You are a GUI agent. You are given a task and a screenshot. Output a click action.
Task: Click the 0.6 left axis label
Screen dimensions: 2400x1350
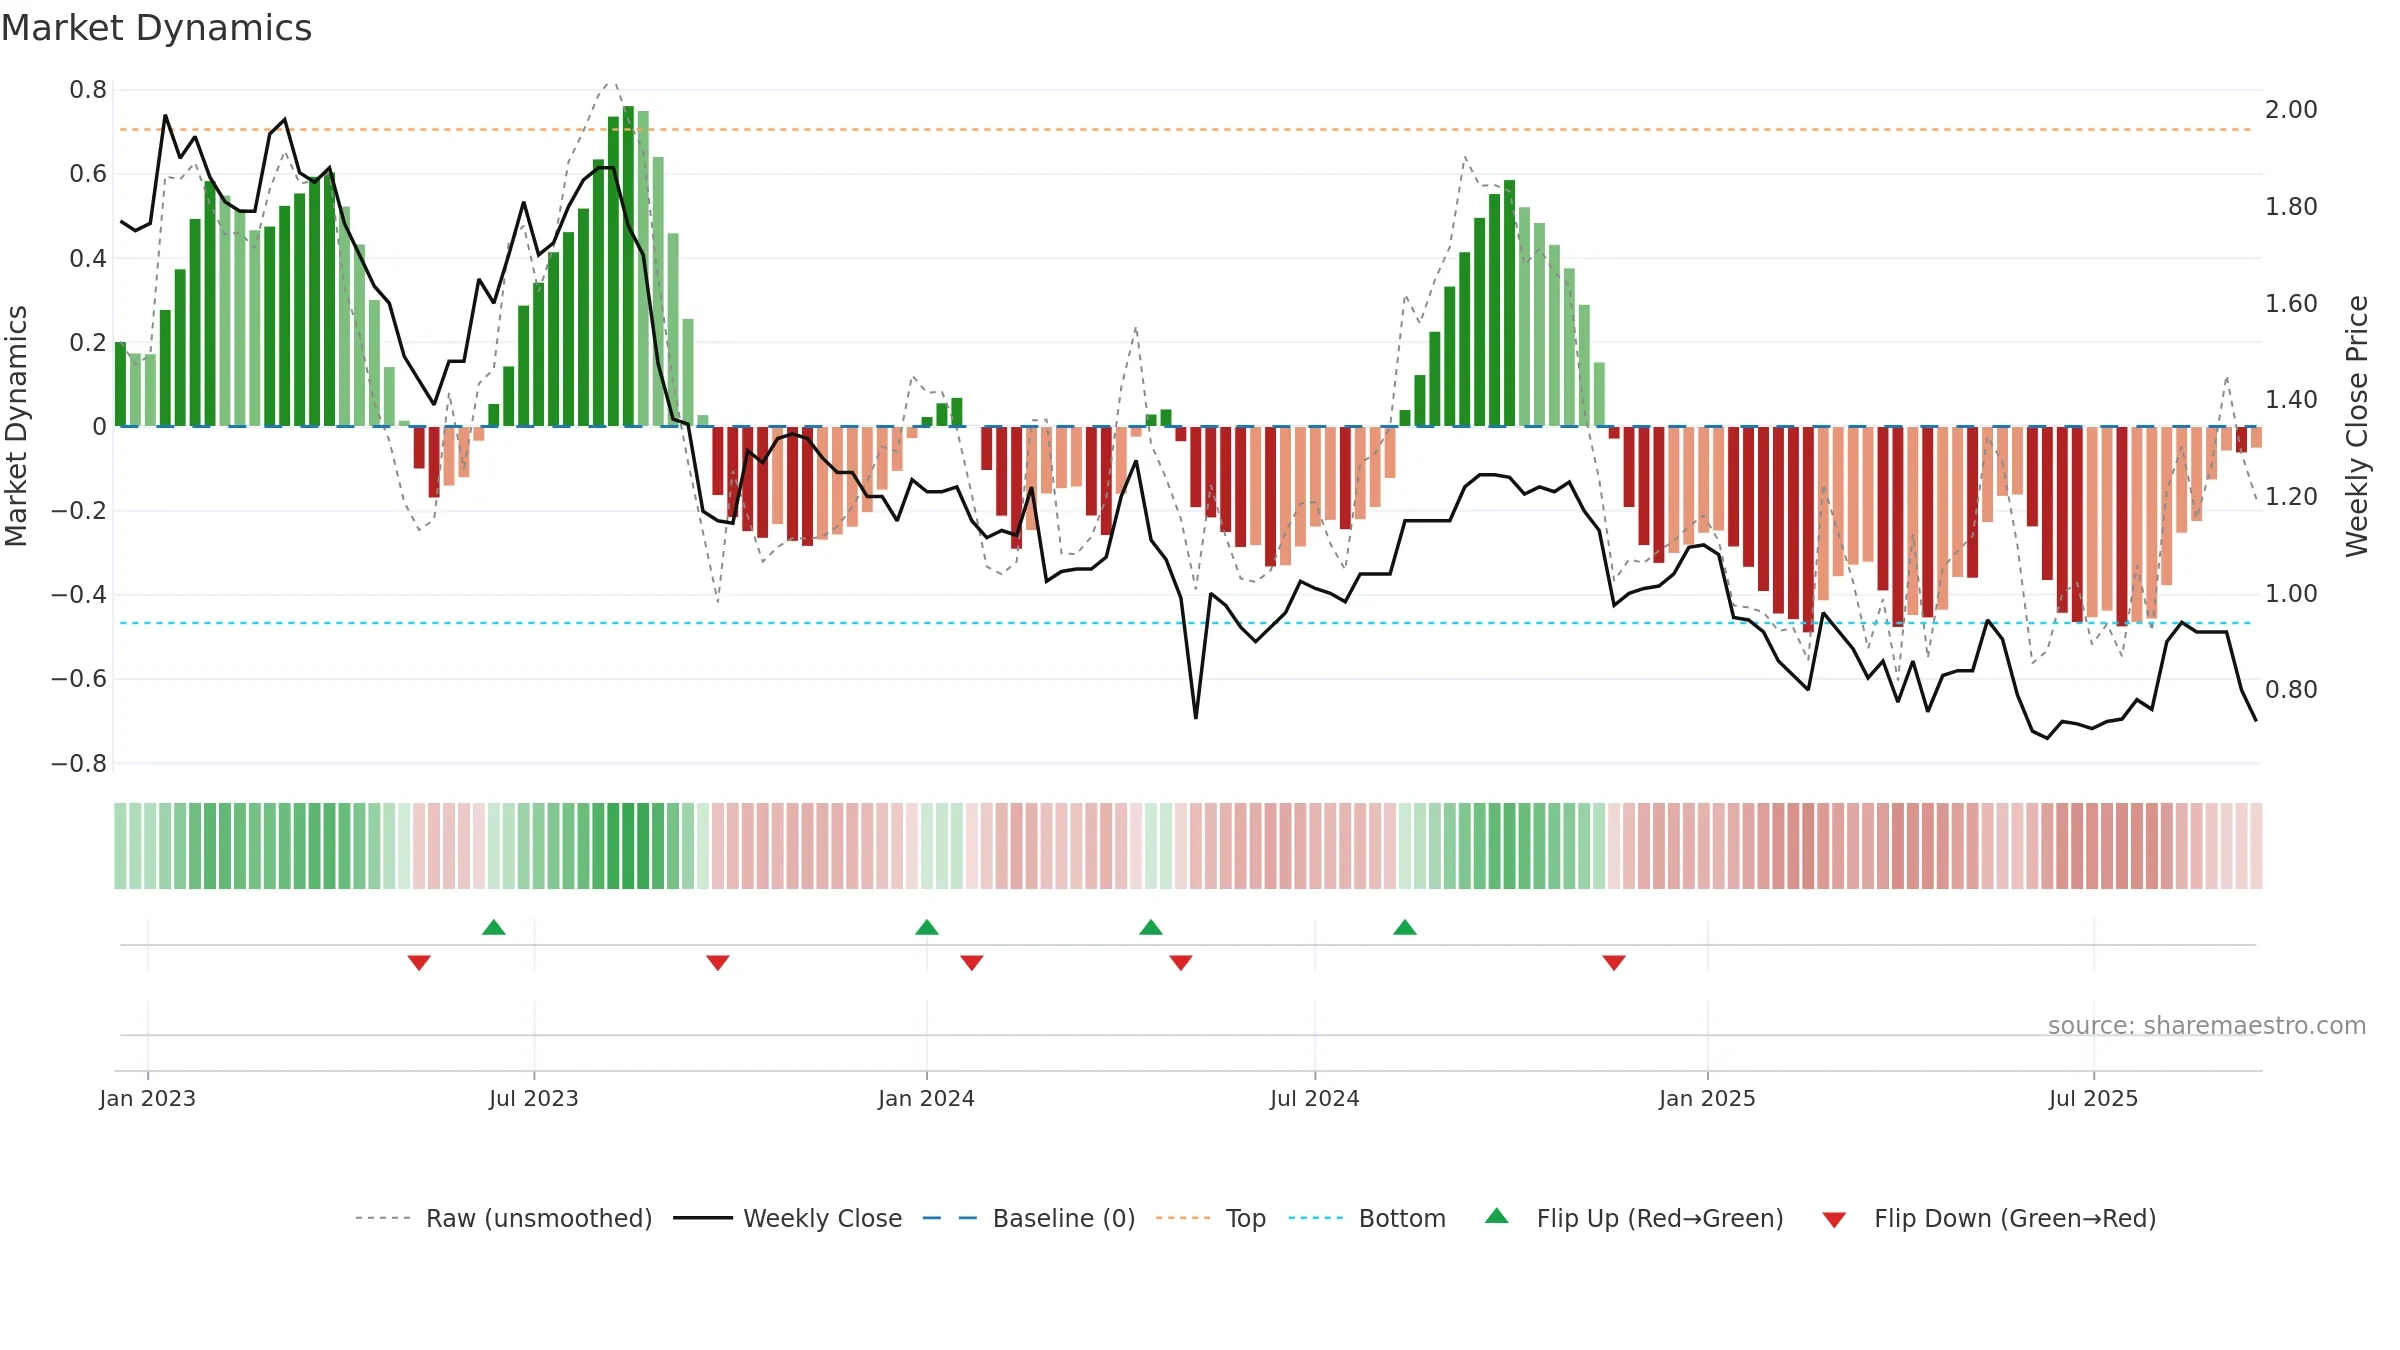point(88,174)
